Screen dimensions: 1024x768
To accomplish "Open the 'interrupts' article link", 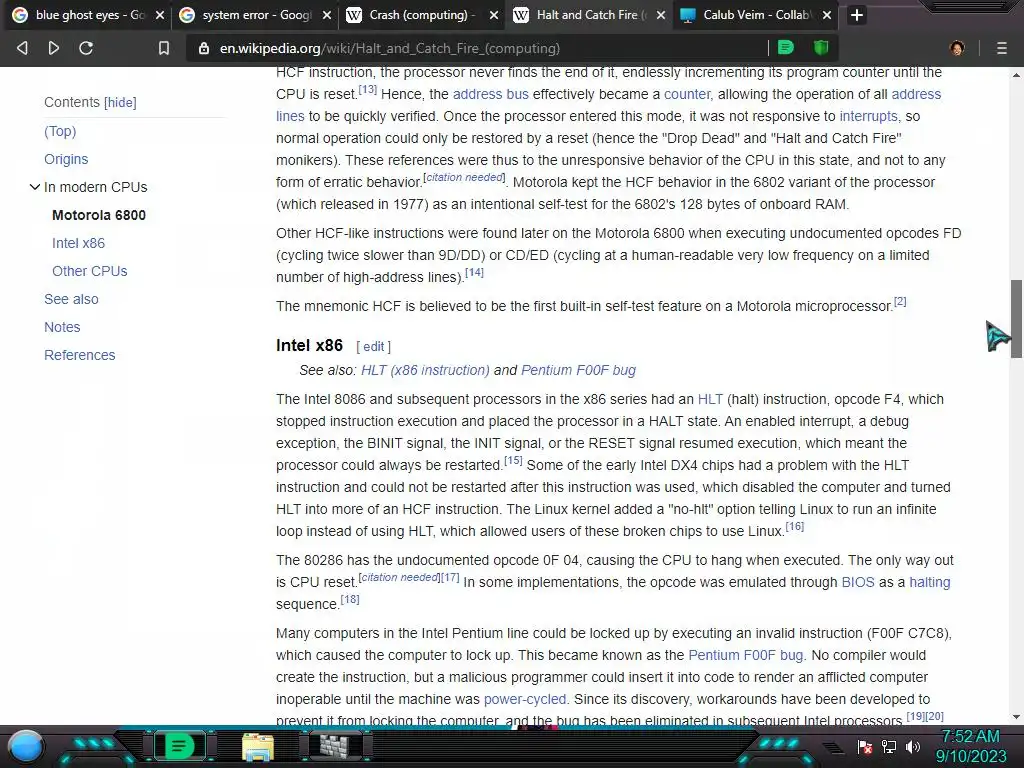I will (869, 116).
